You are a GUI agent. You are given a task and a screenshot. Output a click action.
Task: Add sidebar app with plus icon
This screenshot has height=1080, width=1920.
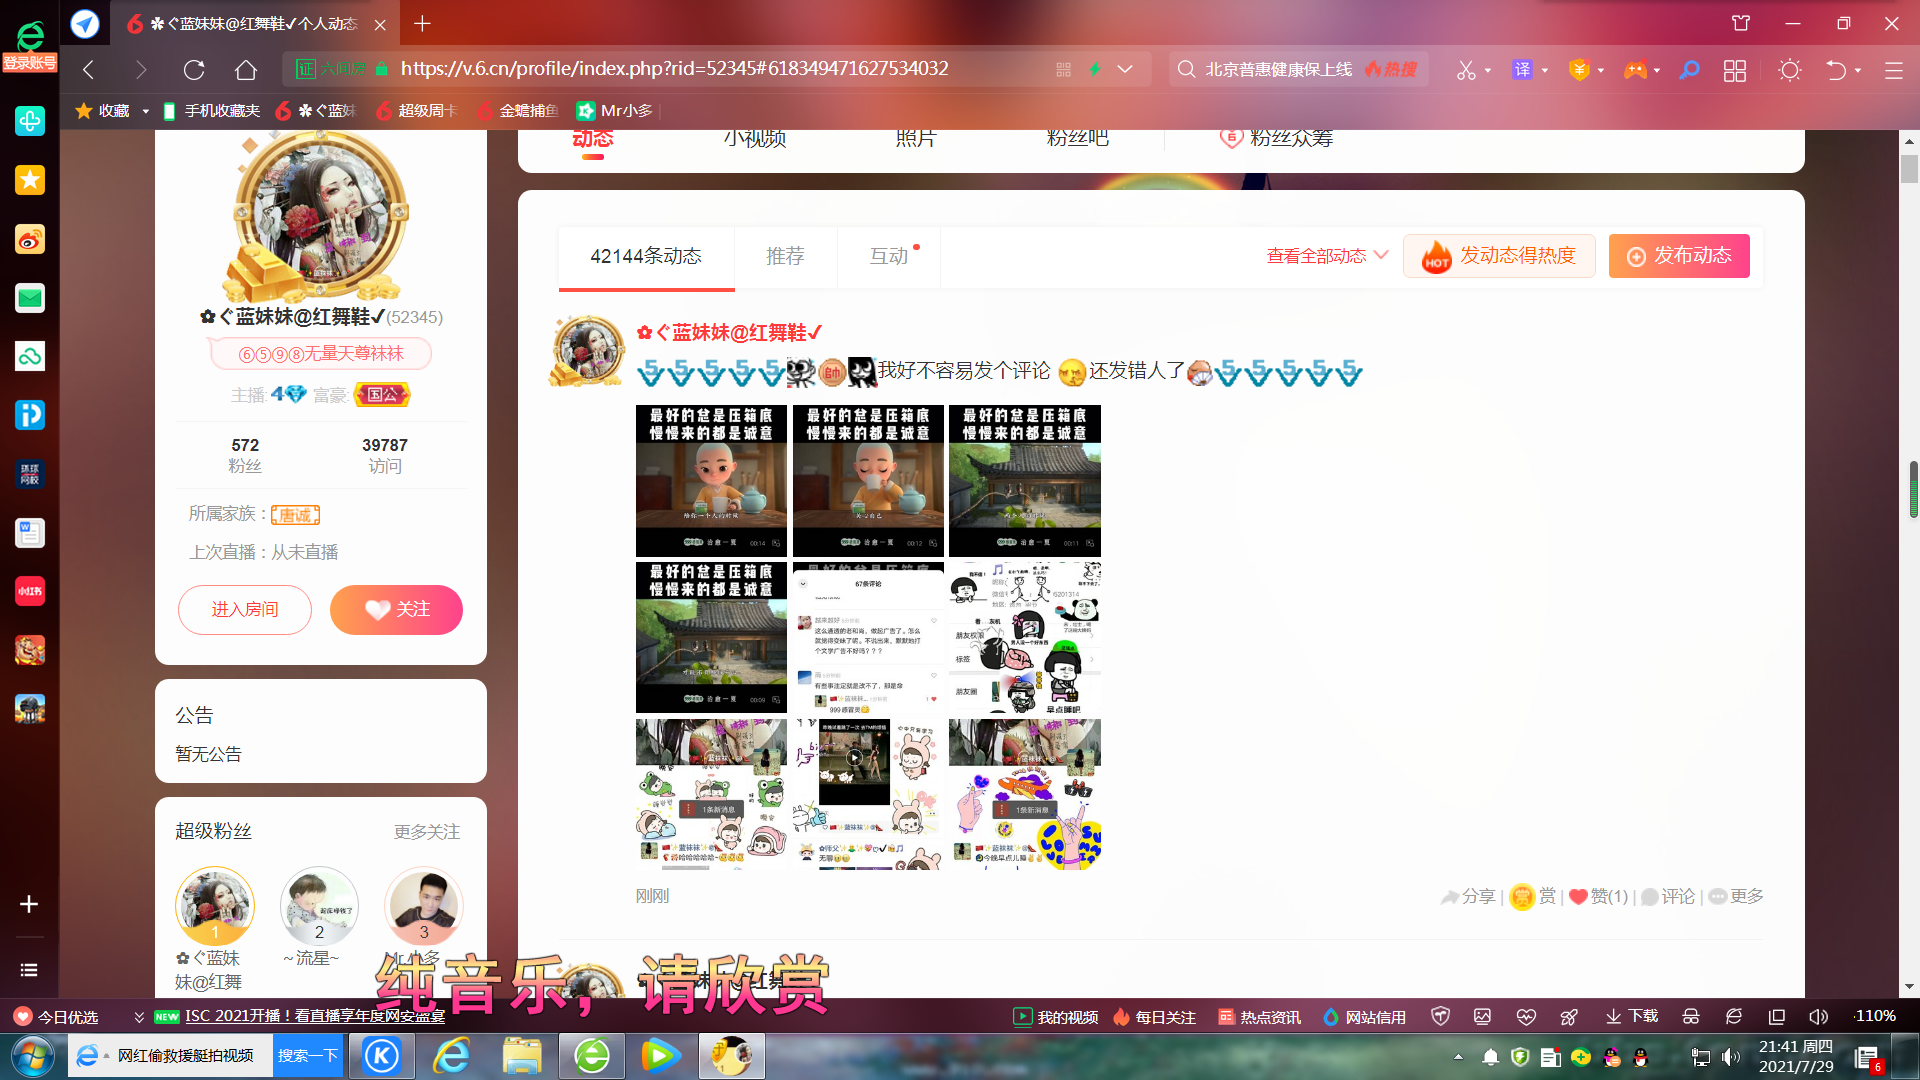coord(29,904)
